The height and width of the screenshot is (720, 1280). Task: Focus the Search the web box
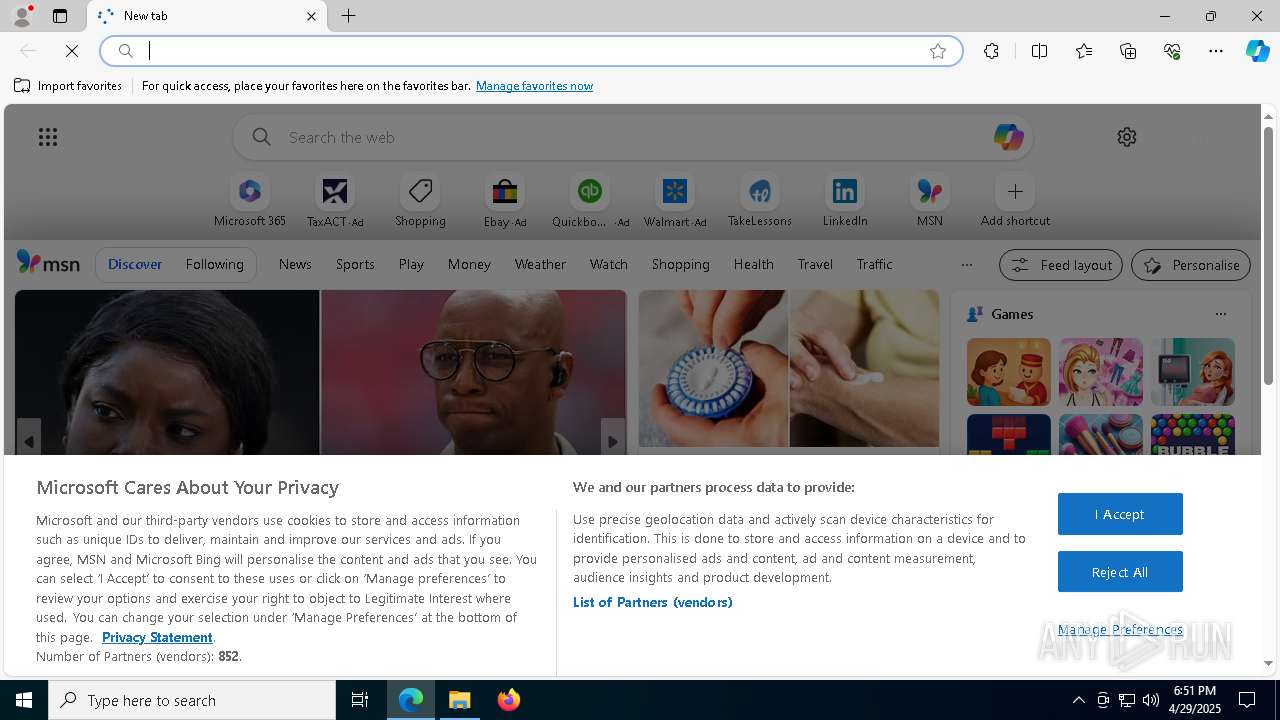point(633,137)
